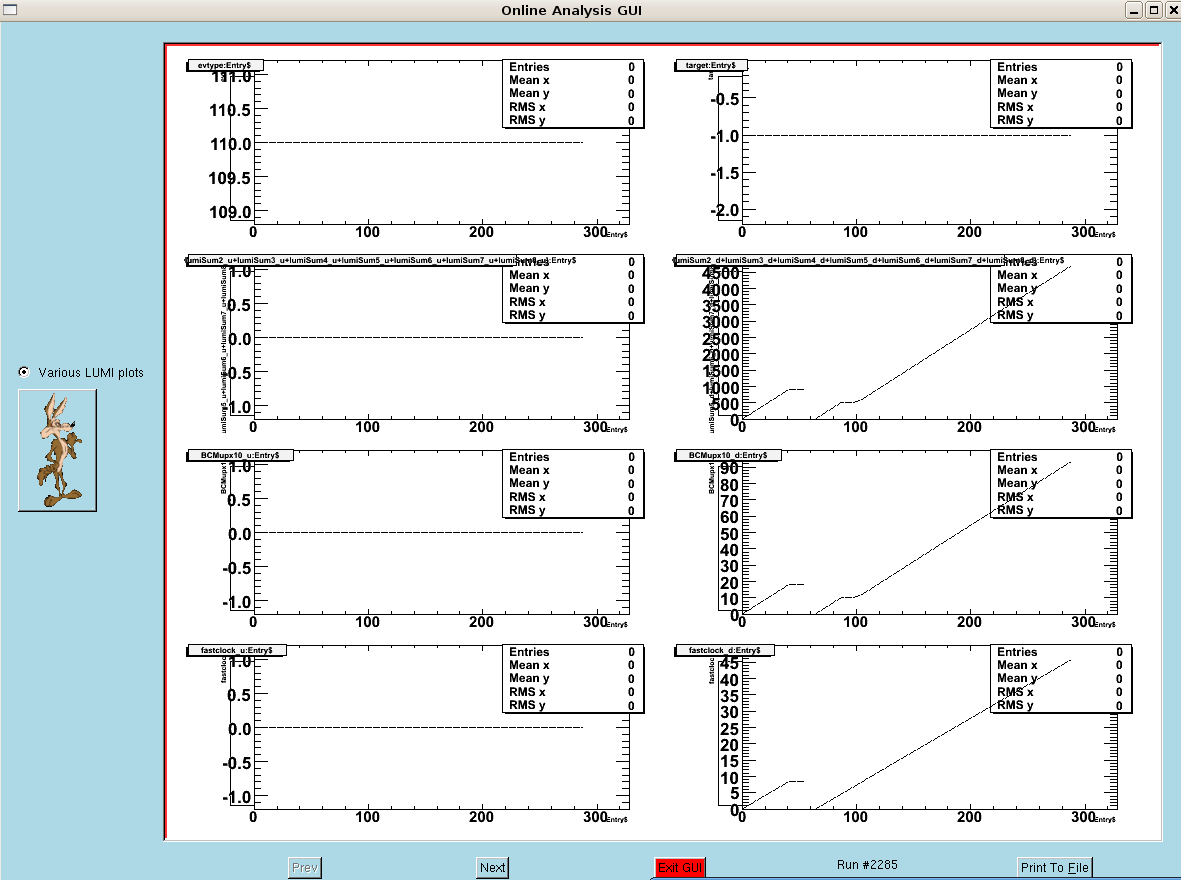Viewport: 1181px width, 880px height.
Task: Minimize the Online Analysis GUI window
Action: [1134, 10]
